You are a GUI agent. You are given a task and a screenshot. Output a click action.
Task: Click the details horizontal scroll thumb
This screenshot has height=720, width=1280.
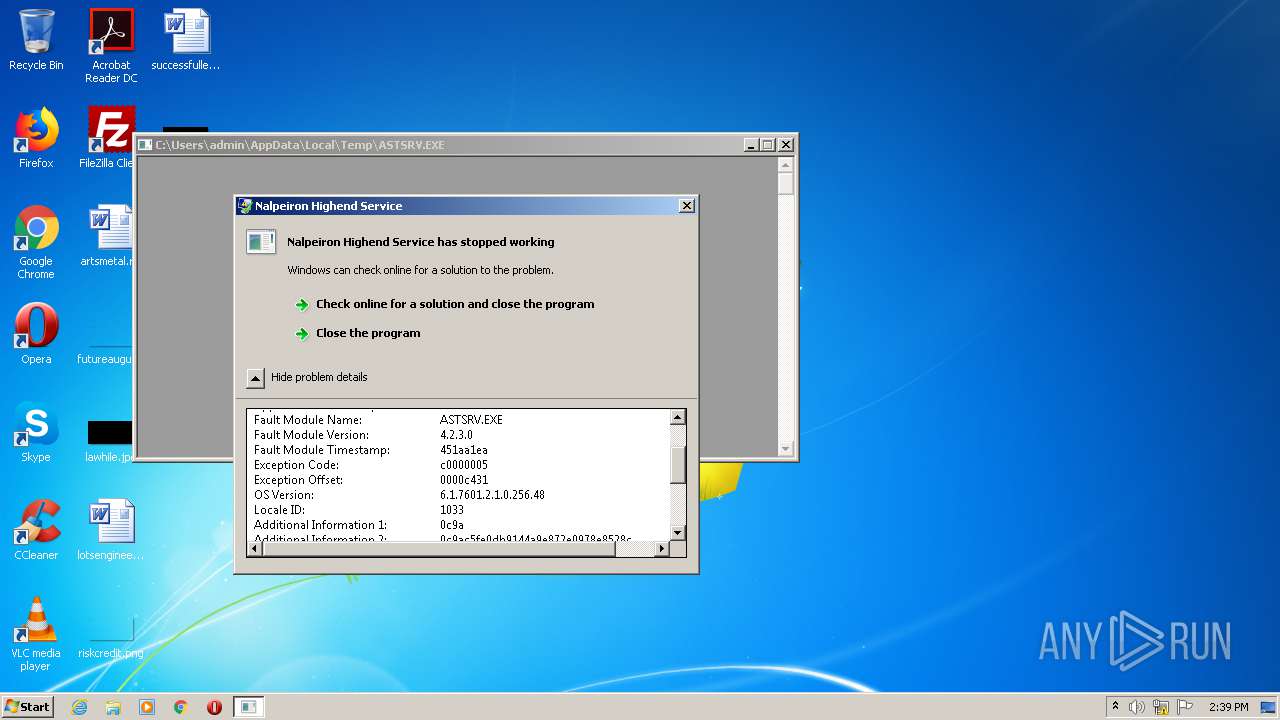[x=439, y=549]
